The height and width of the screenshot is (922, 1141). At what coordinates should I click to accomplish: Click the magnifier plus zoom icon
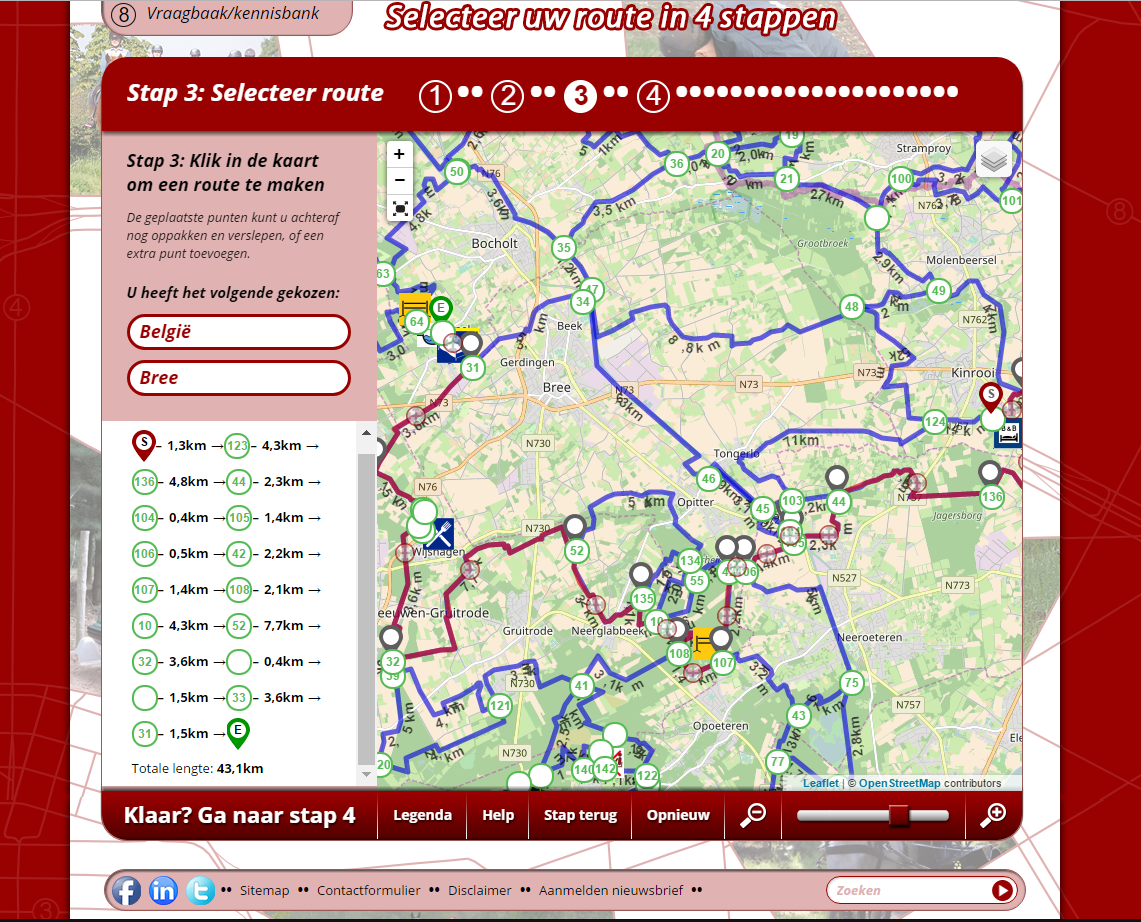pos(992,815)
